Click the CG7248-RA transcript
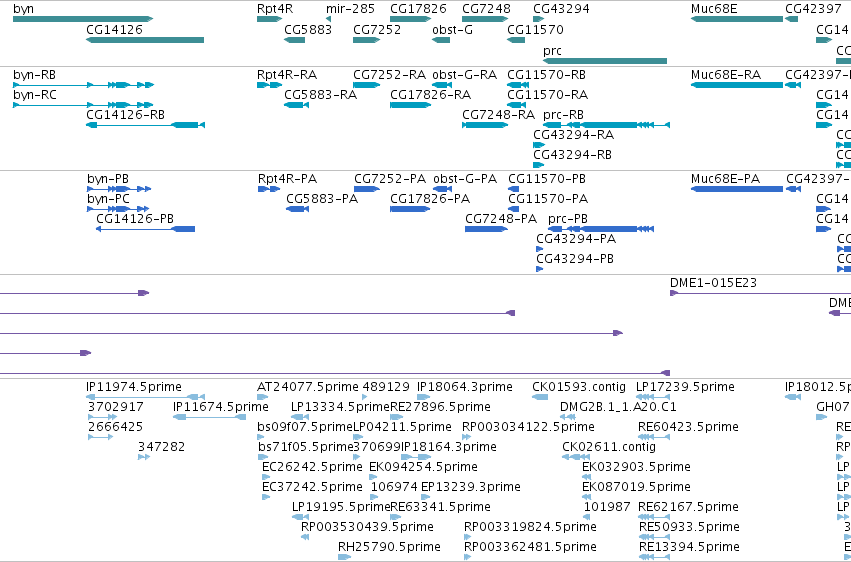The height and width of the screenshot is (562, 851). click(x=485, y=125)
